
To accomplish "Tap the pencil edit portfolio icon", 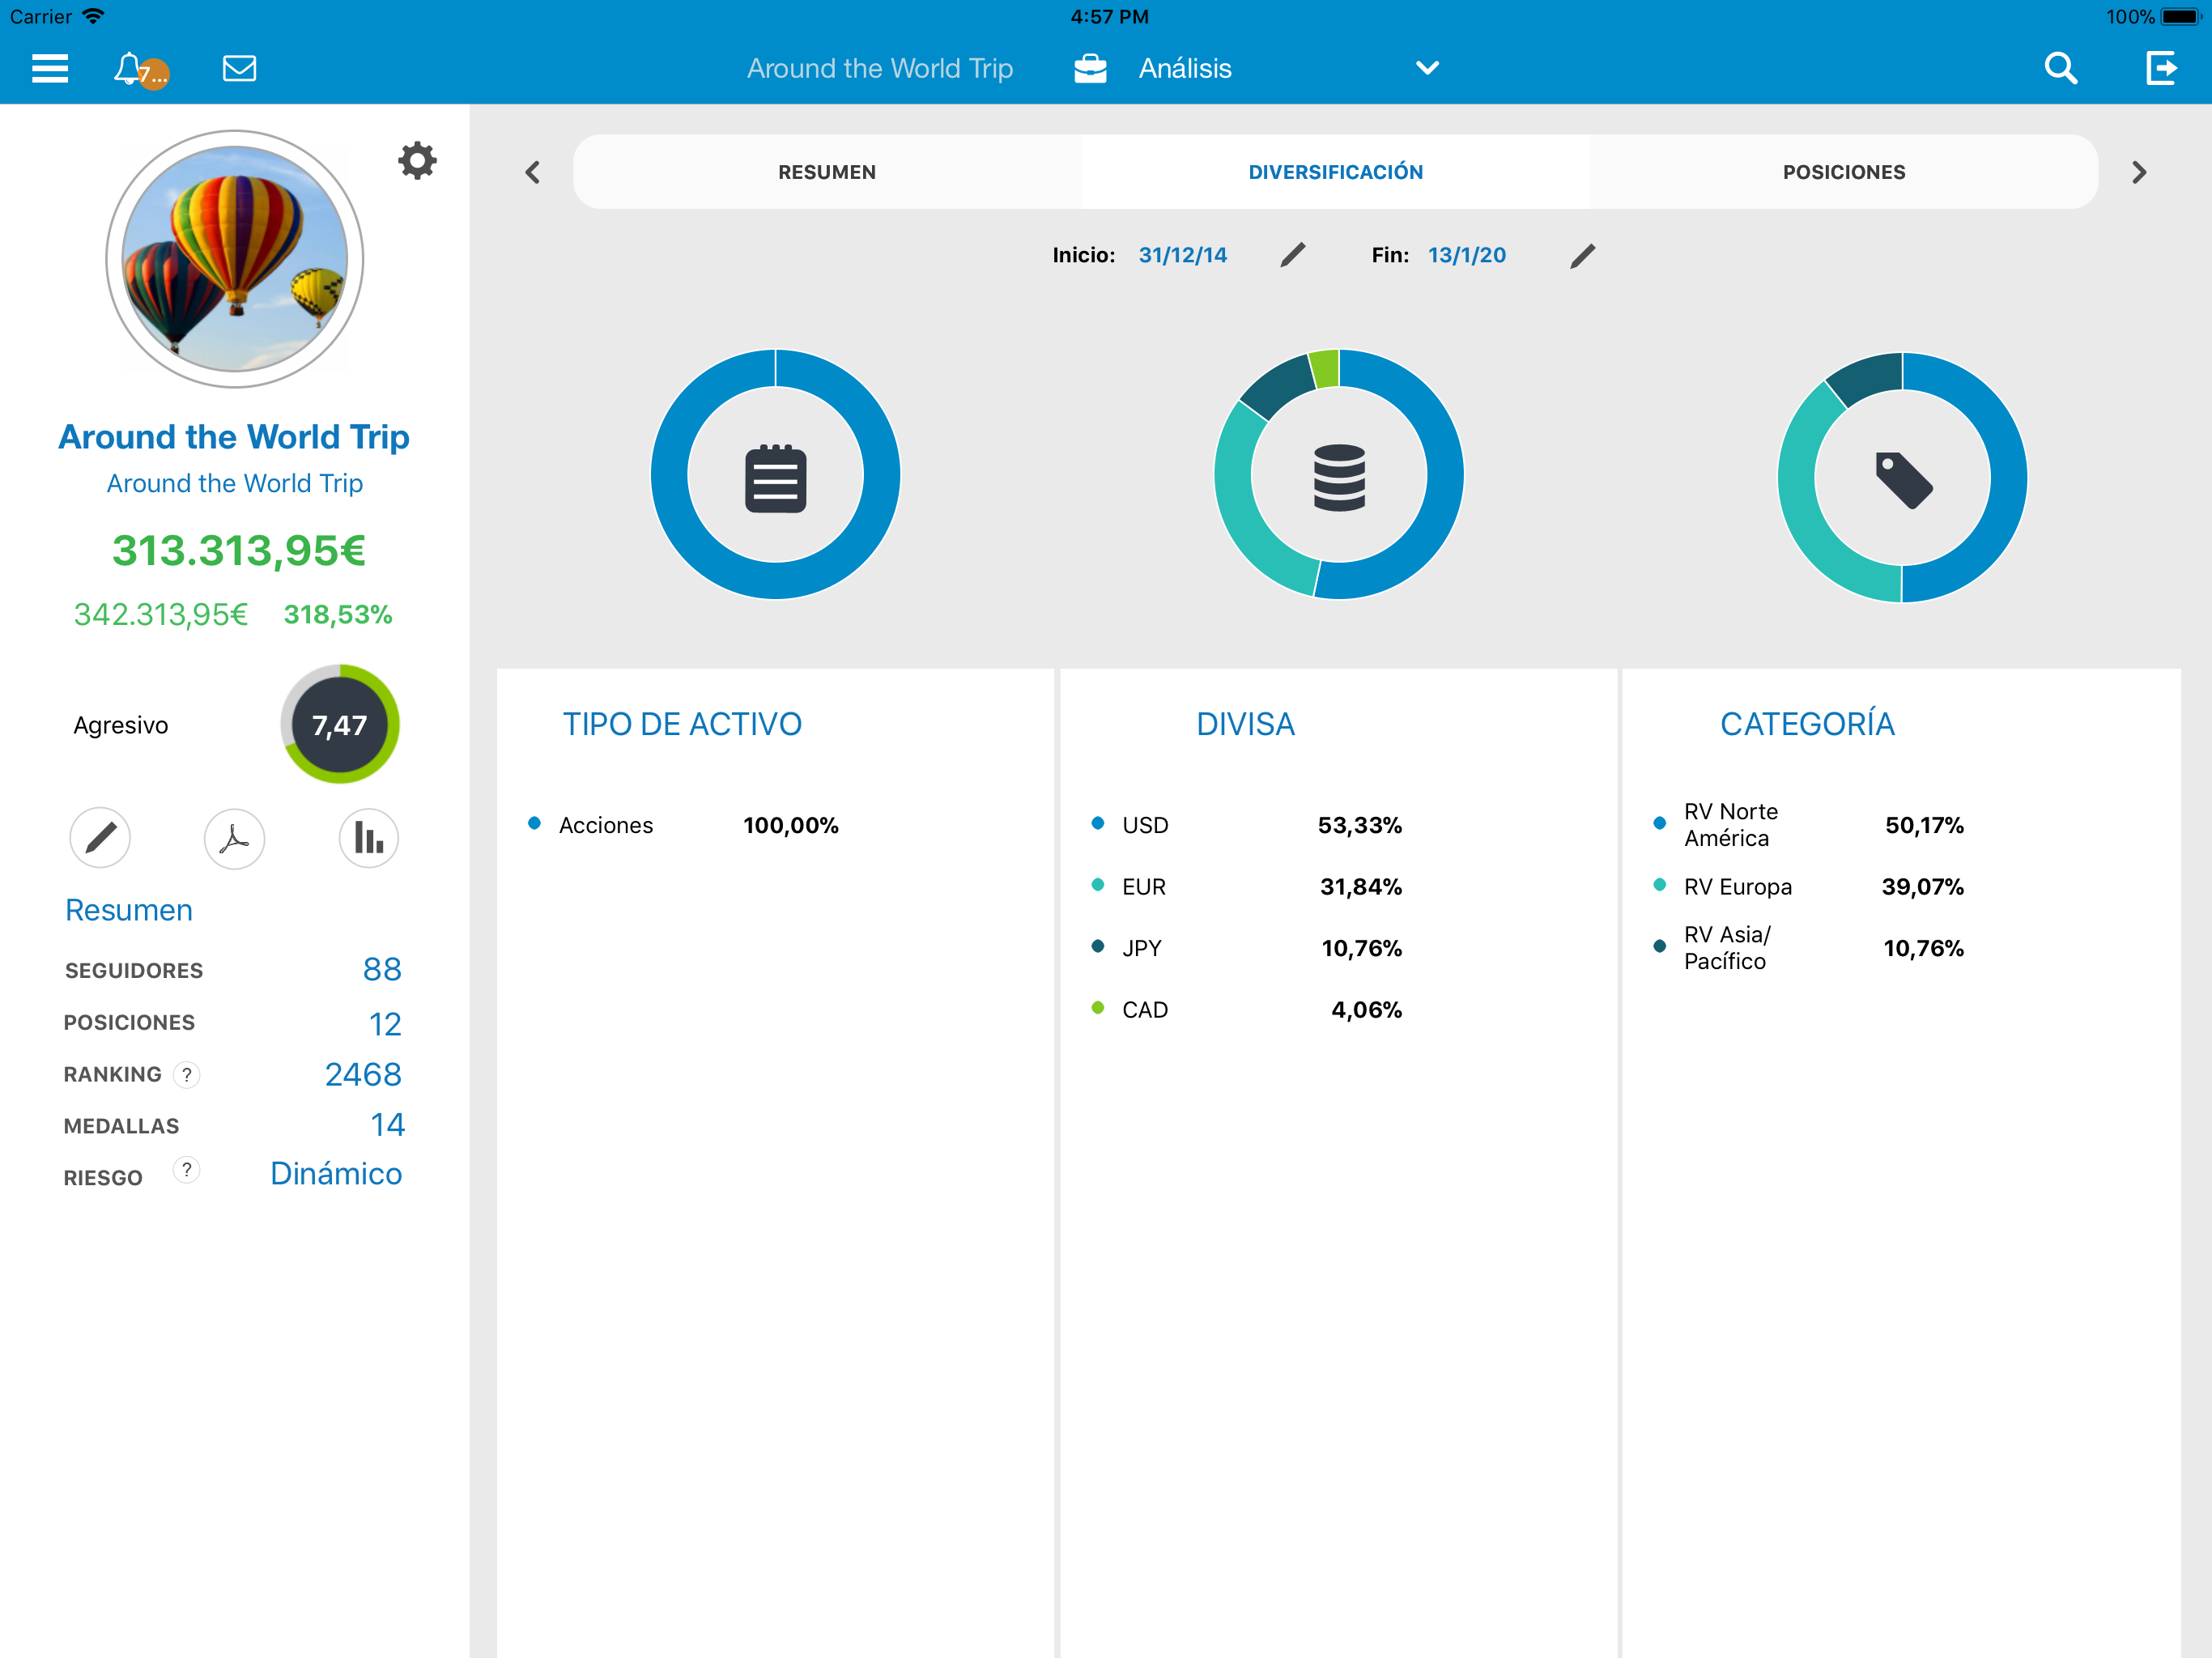I will pyautogui.click(x=100, y=838).
